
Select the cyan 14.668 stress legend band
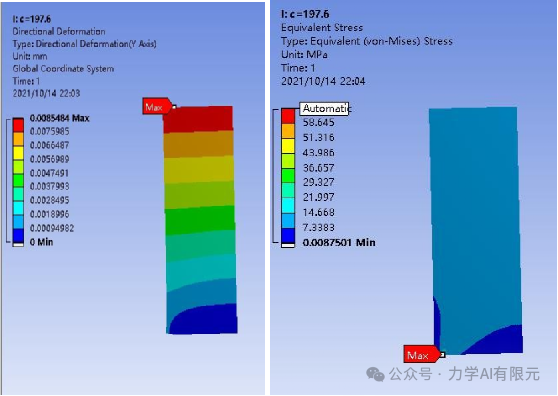click(288, 206)
